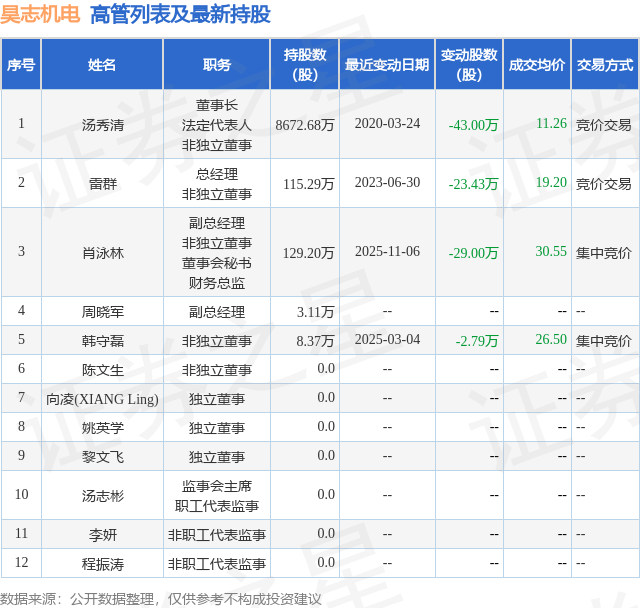Click 集中竞价 in 韩守磊's row
640x608 pixels.
click(x=604, y=341)
